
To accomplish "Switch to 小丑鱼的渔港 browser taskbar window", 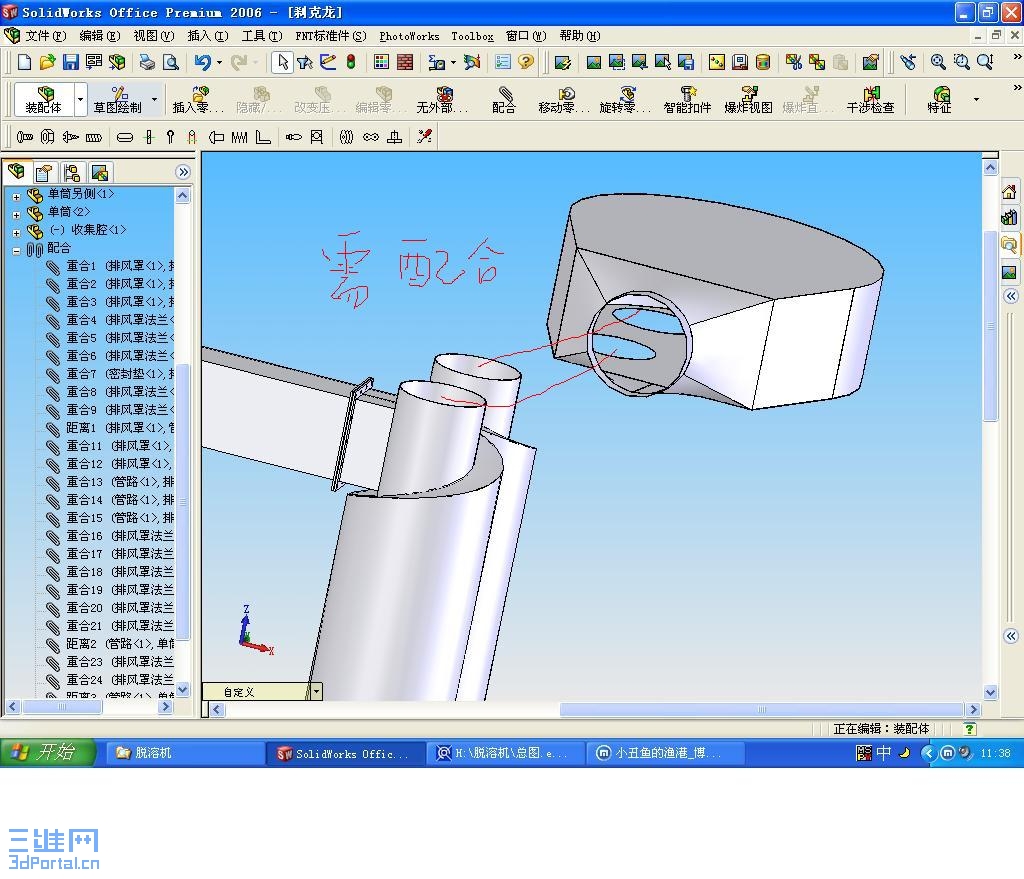I will (x=665, y=753).
